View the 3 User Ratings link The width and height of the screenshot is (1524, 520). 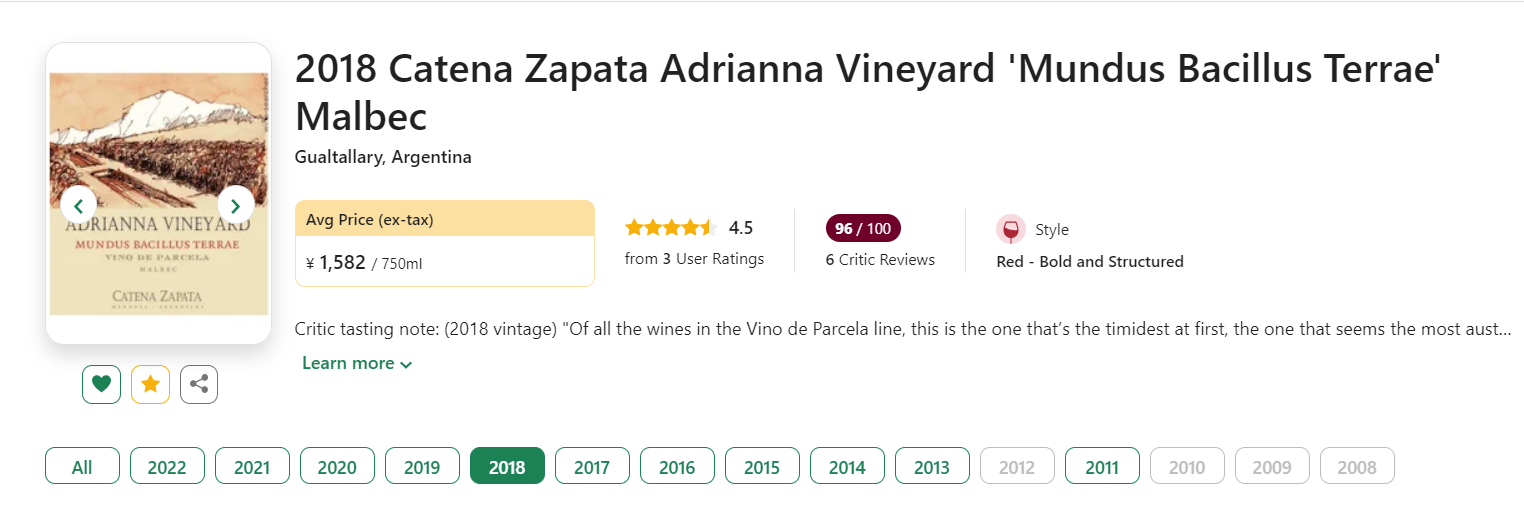tap(694, 259)
